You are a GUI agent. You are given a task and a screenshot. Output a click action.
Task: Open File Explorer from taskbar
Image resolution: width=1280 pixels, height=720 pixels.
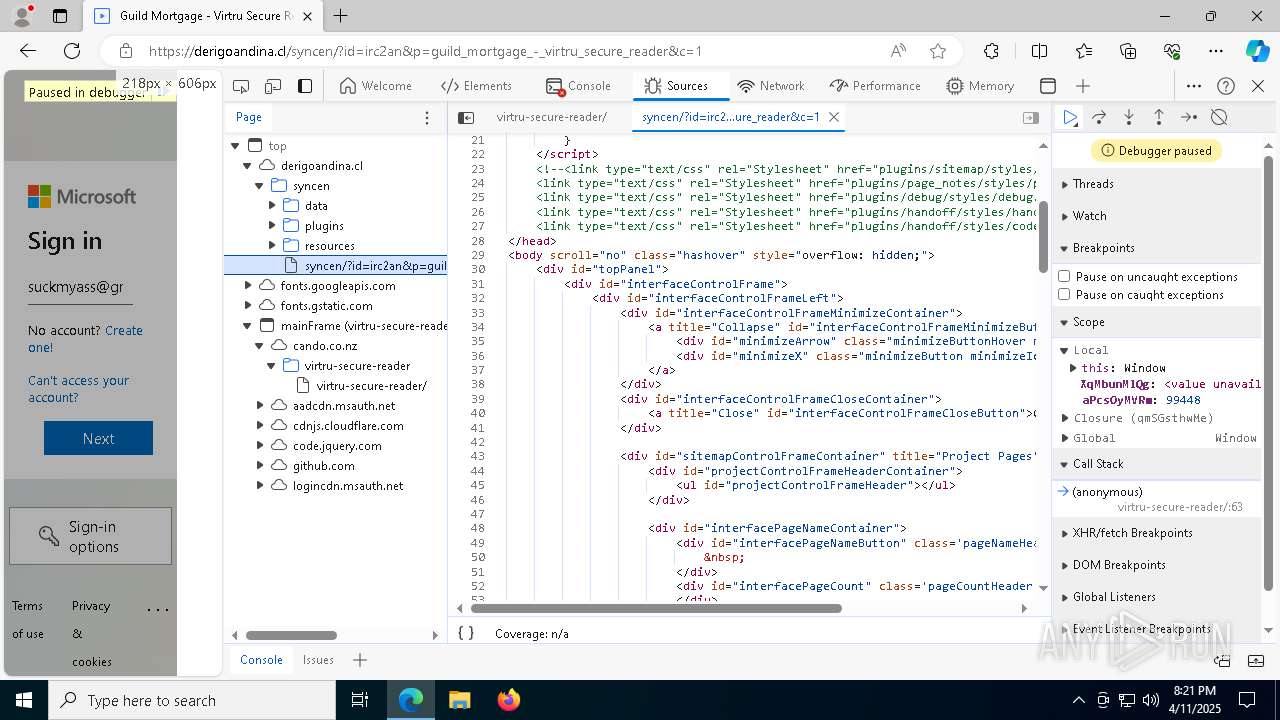pyautogui.click(x=459, y=700)
